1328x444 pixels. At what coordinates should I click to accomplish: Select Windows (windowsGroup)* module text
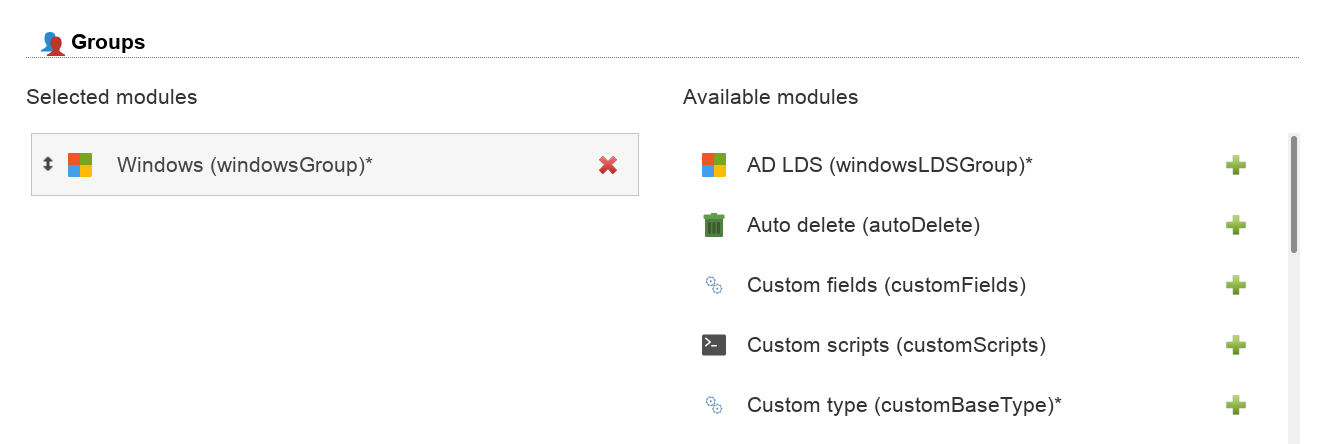coord(244,165)
